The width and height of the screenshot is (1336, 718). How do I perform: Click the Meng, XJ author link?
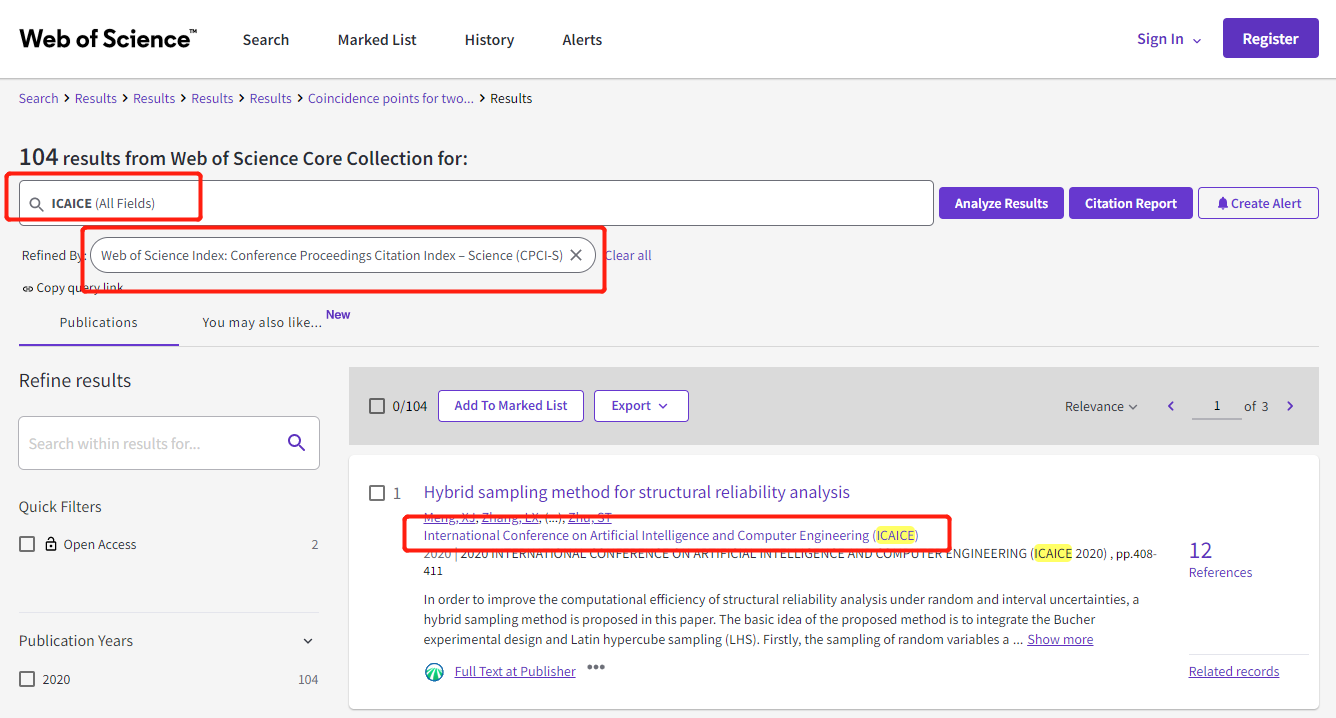450,517
